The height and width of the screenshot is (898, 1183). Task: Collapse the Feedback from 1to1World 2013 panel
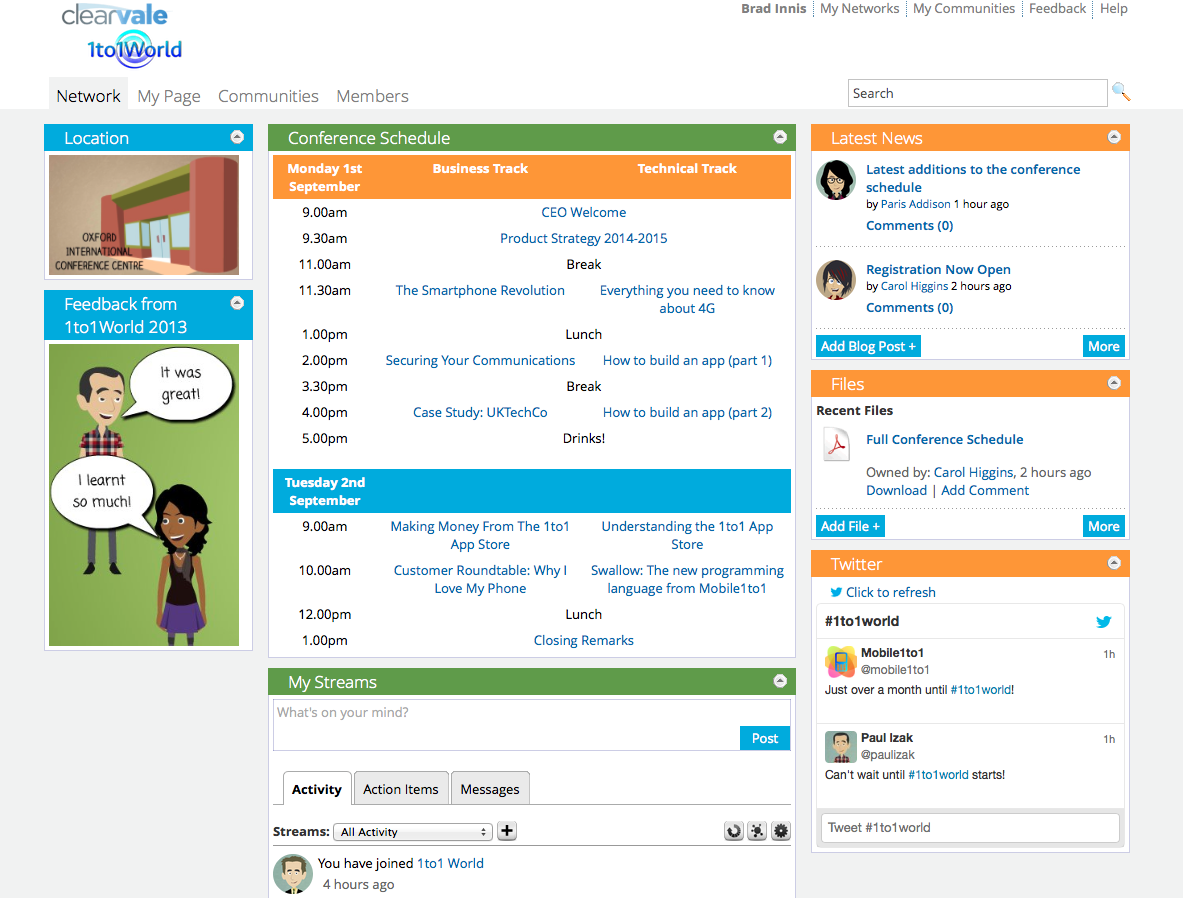coord(237,303)
